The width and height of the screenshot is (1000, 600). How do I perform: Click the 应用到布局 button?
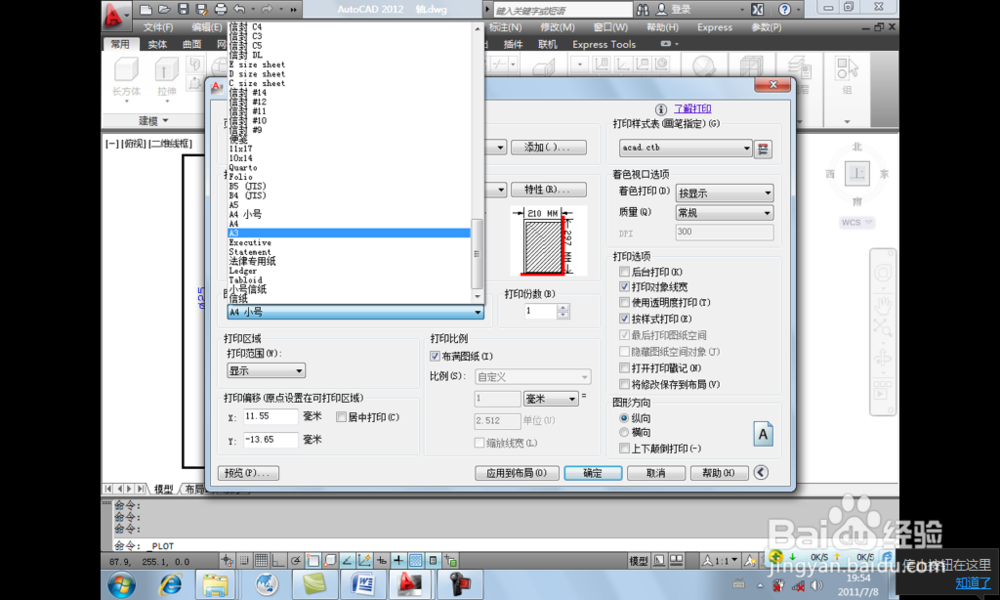pyautogui.click(x=517, y=472)
